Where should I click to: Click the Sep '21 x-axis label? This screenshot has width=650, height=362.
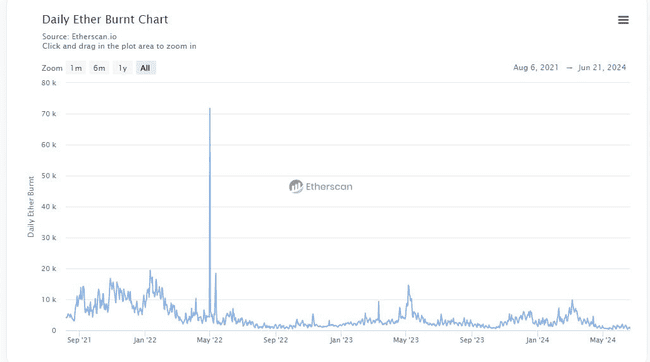point(79,340)
